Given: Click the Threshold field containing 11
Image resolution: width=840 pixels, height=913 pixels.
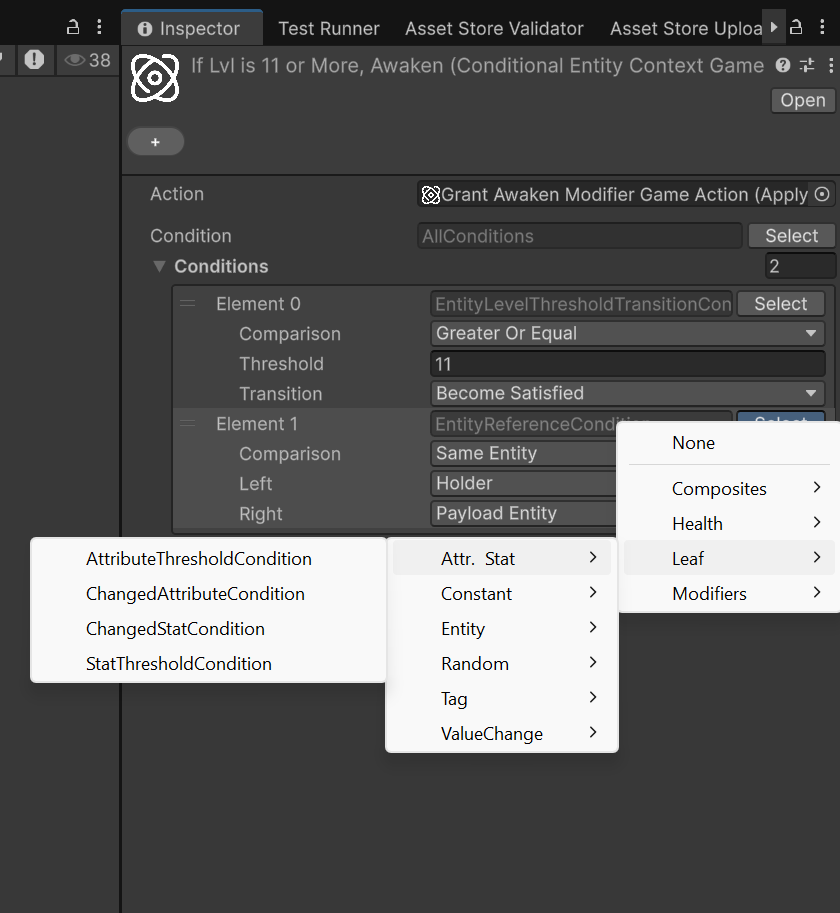Looking at the screenshot, I should tap(628, 364).
